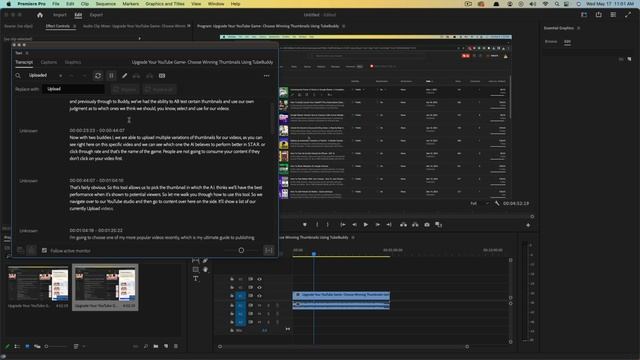Adjust the Text panel zoom slider handle
Screen dimensions: 640x360
point(241,250)
